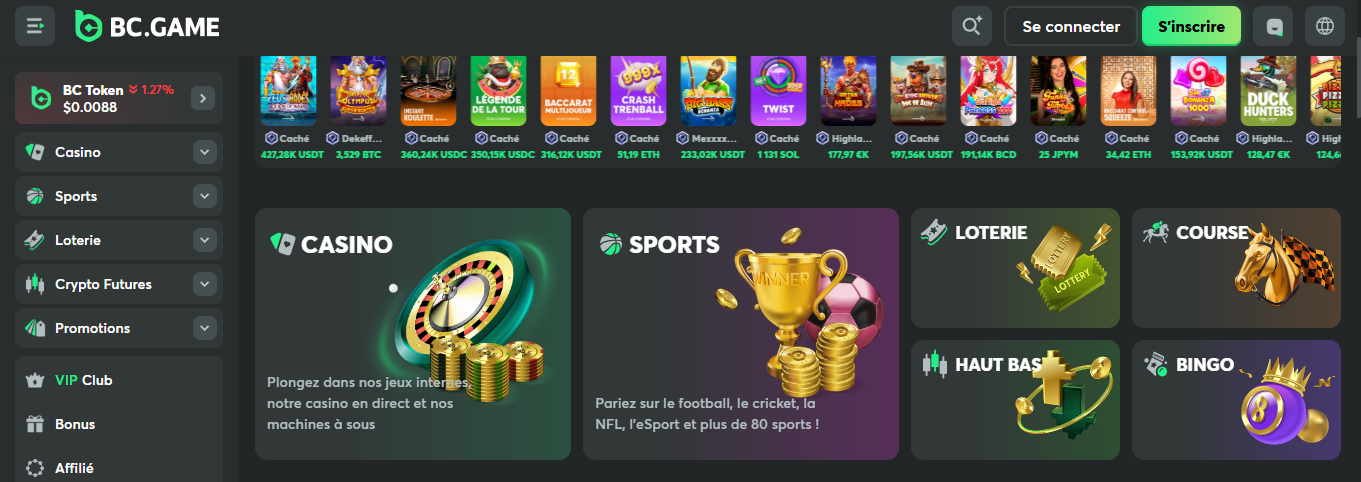Collapse the sidebar with the hamburger icon
Viewport: 1361px width, 482px height.
pyautogui.click(x=34, y=26)
